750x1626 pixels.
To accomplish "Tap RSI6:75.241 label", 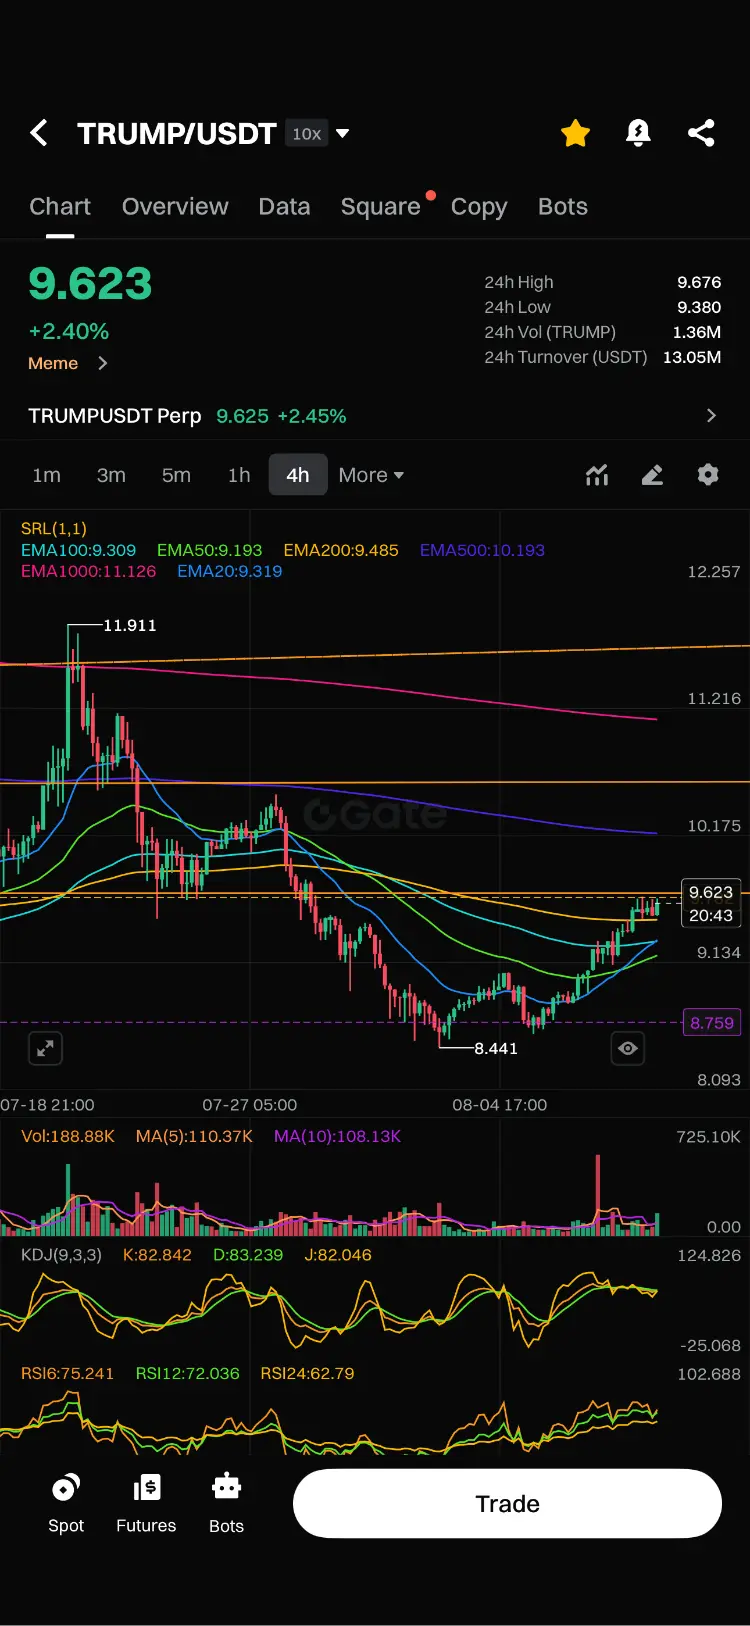I will (x=67, y=1373).
